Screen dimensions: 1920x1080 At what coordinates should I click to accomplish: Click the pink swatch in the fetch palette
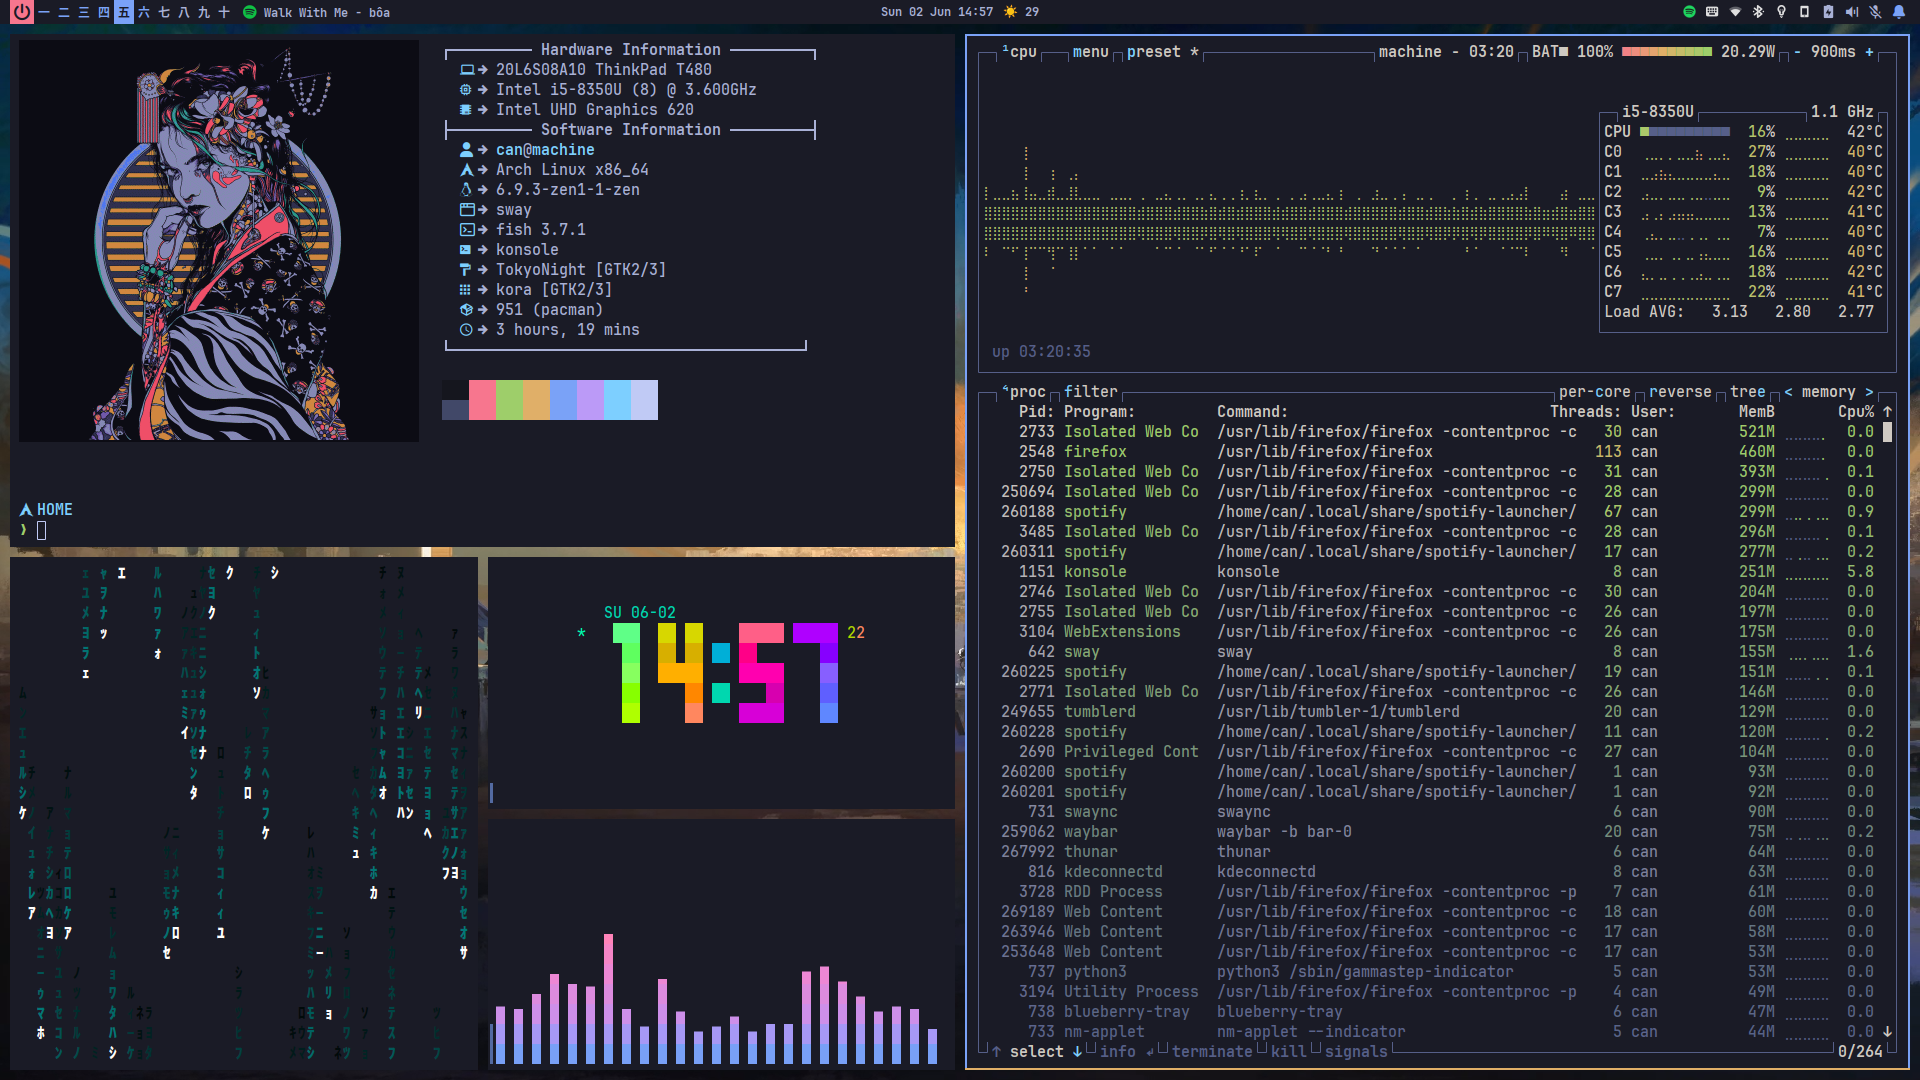coord(482,400)
